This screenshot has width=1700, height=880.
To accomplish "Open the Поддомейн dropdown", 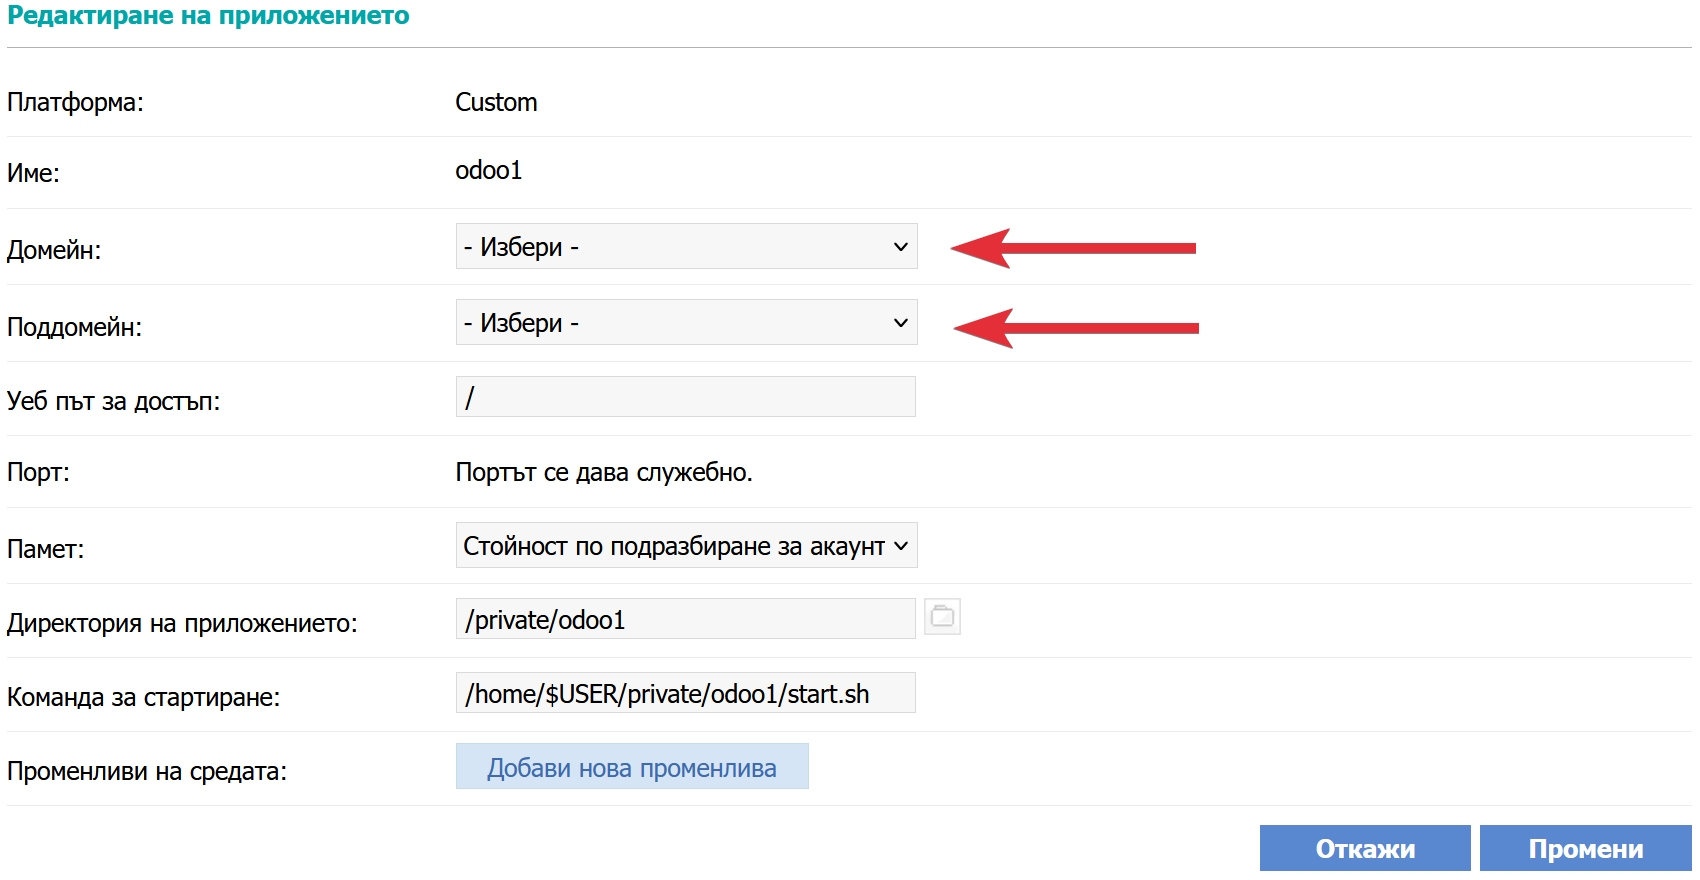I will point(686,322).
